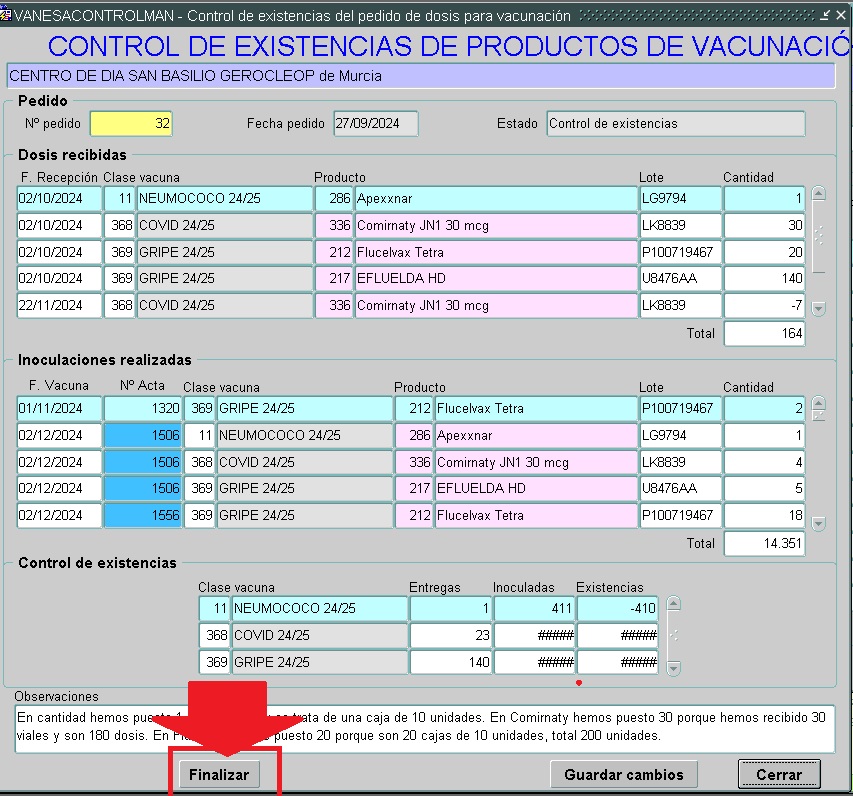Image resolution: width=853 pixels, height=796 pixels.
Task: Click the NEUMOCOCO 24/25 existencias value -410
Action: [617, 608]
